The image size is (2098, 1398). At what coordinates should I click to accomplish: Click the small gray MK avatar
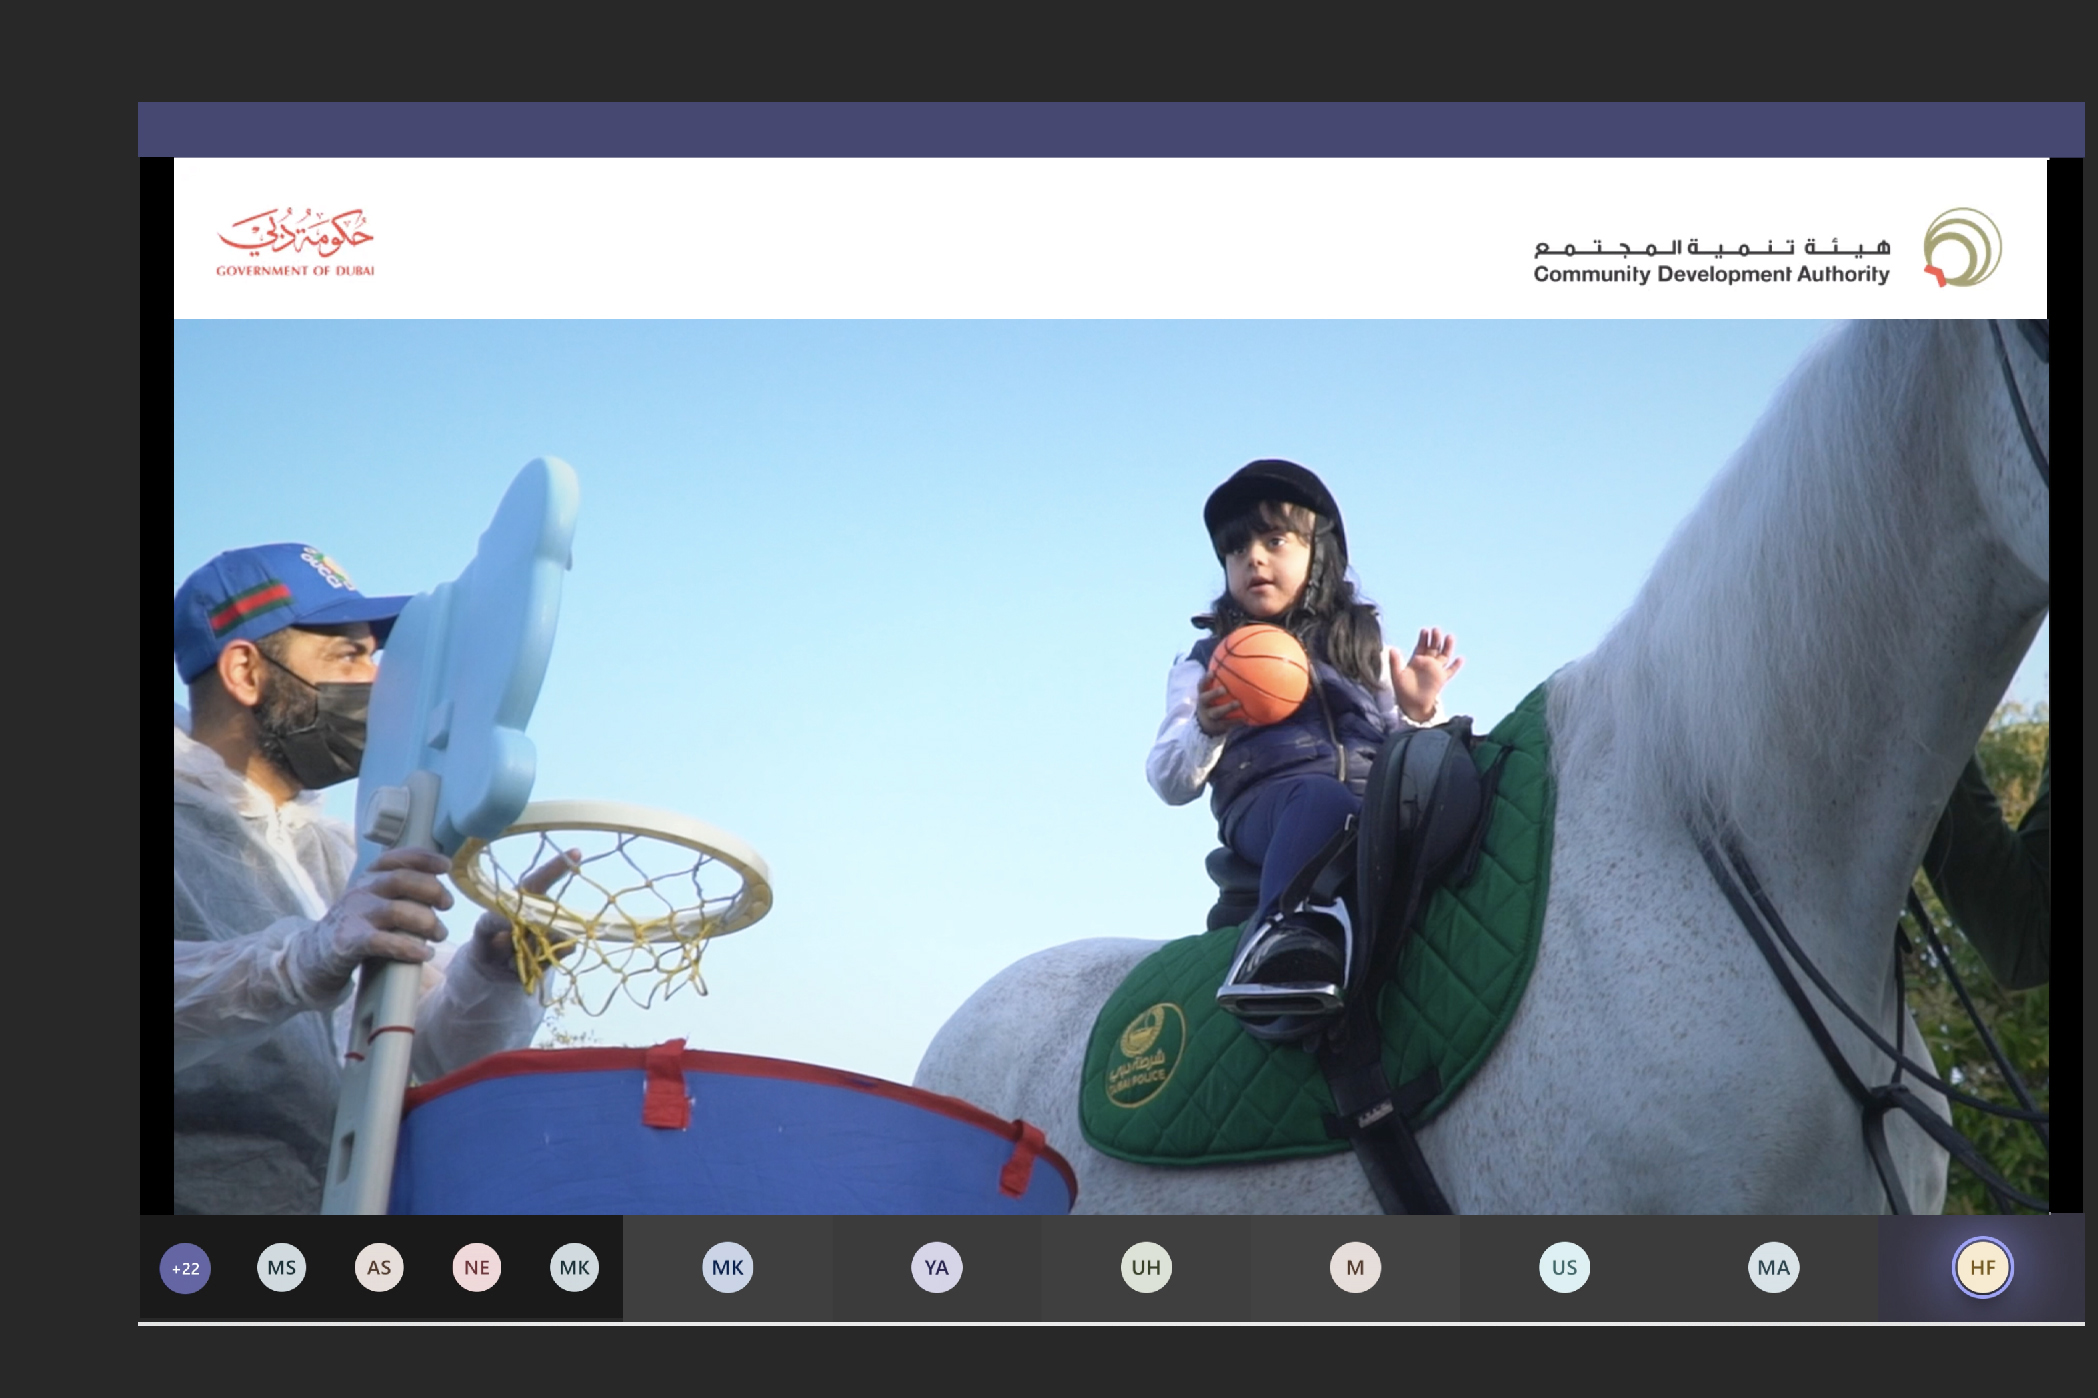574,1268
